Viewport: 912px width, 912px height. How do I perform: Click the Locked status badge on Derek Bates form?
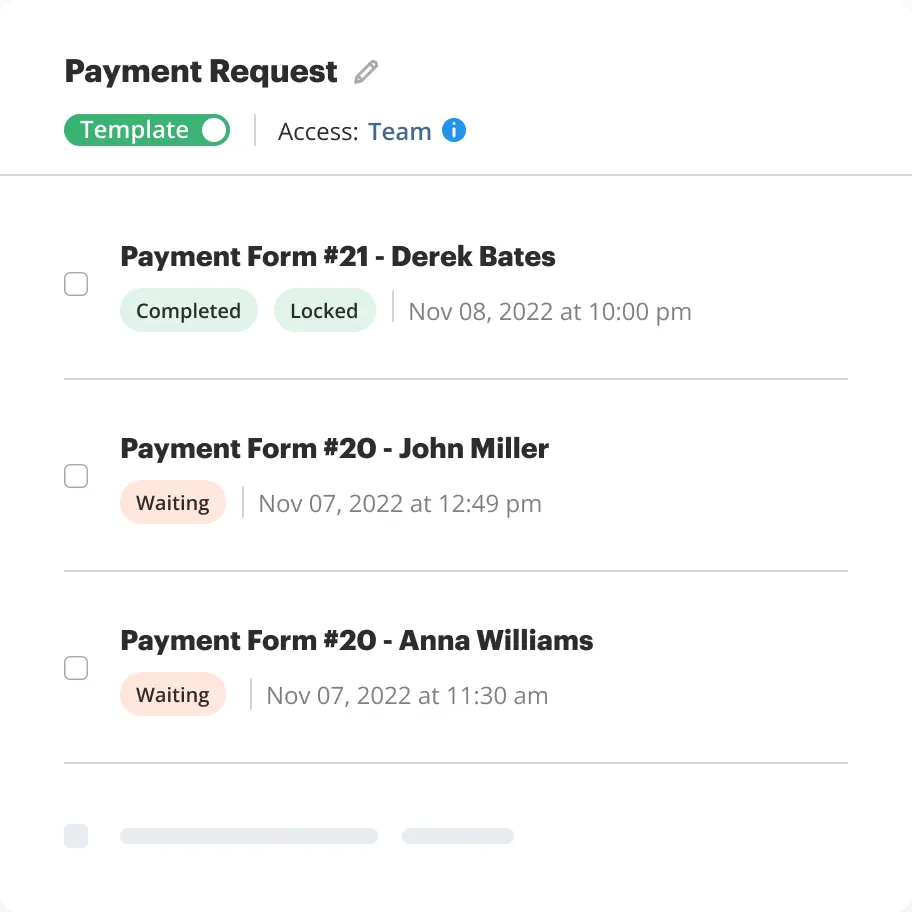pyautogui.click(x=324, y=310)
